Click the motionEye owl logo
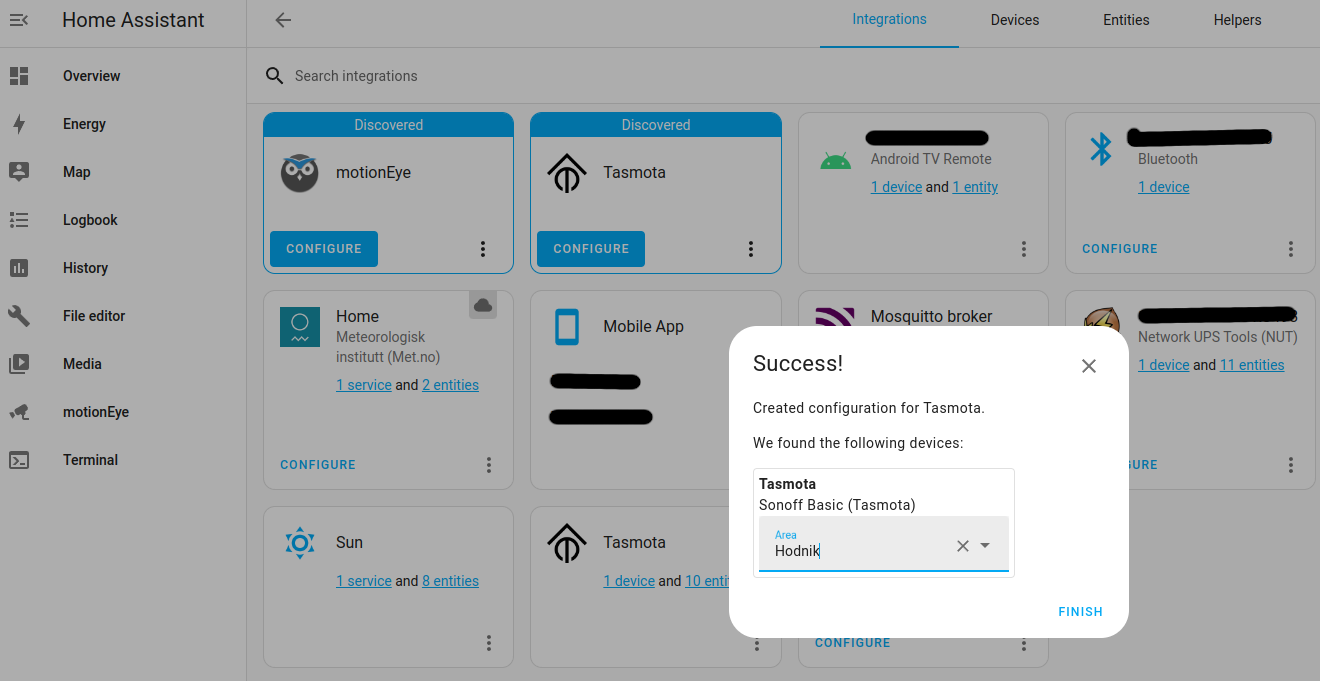The width and height of the screenshot is (1320, 681). (300, 173)
